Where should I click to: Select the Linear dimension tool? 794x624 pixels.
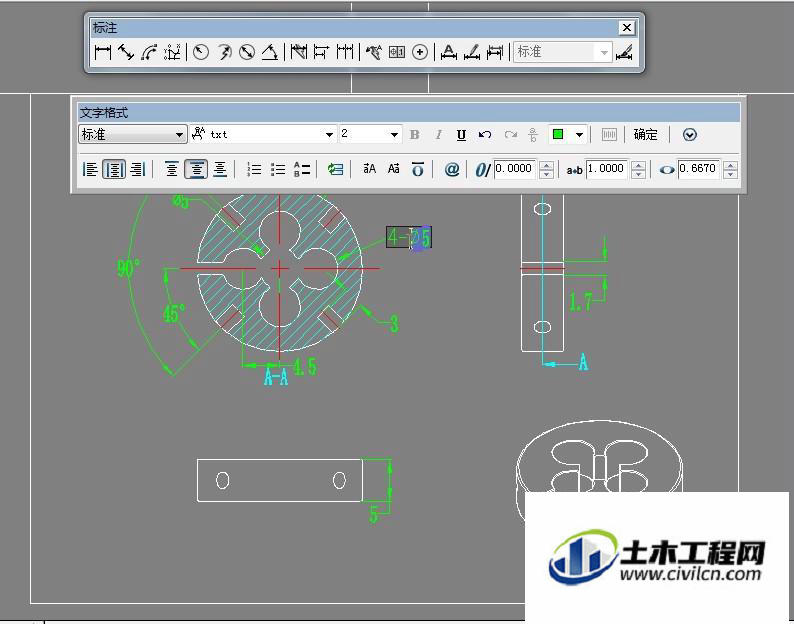tap(103, 52)
